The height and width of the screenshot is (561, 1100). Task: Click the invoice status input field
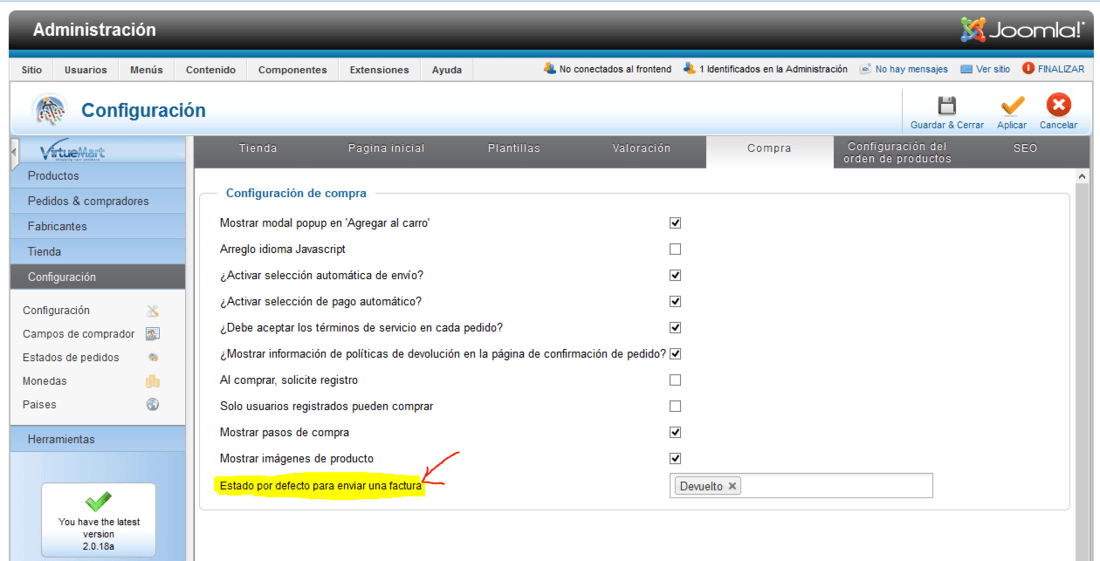[801, 486]
